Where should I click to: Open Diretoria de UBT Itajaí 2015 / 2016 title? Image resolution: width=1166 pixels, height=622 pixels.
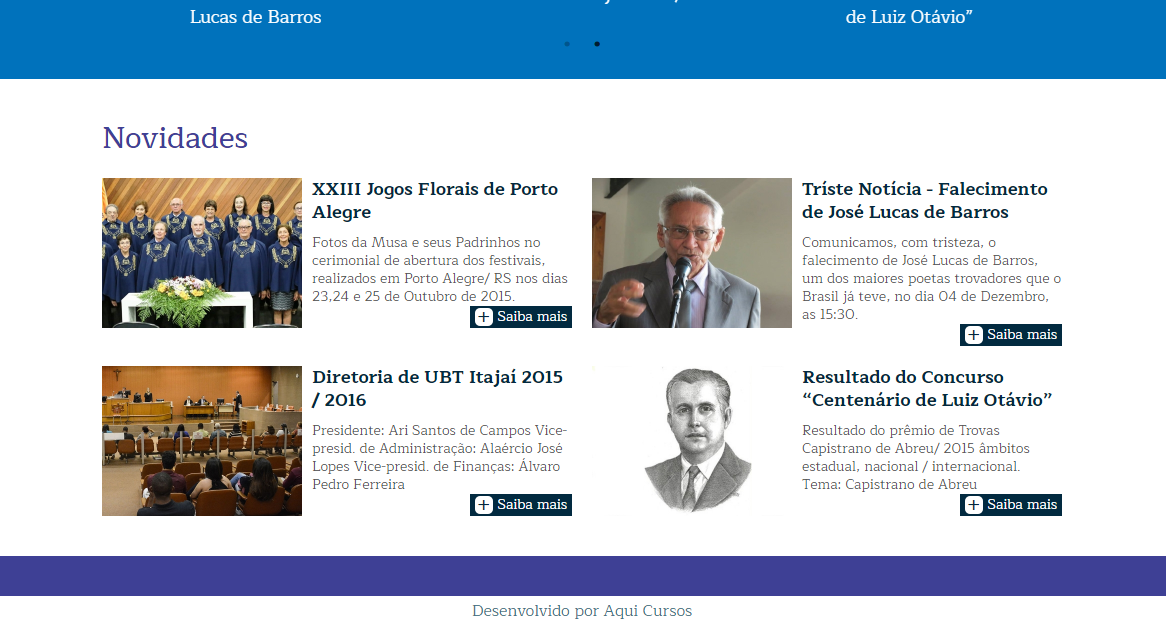click(x=437, y=388)
